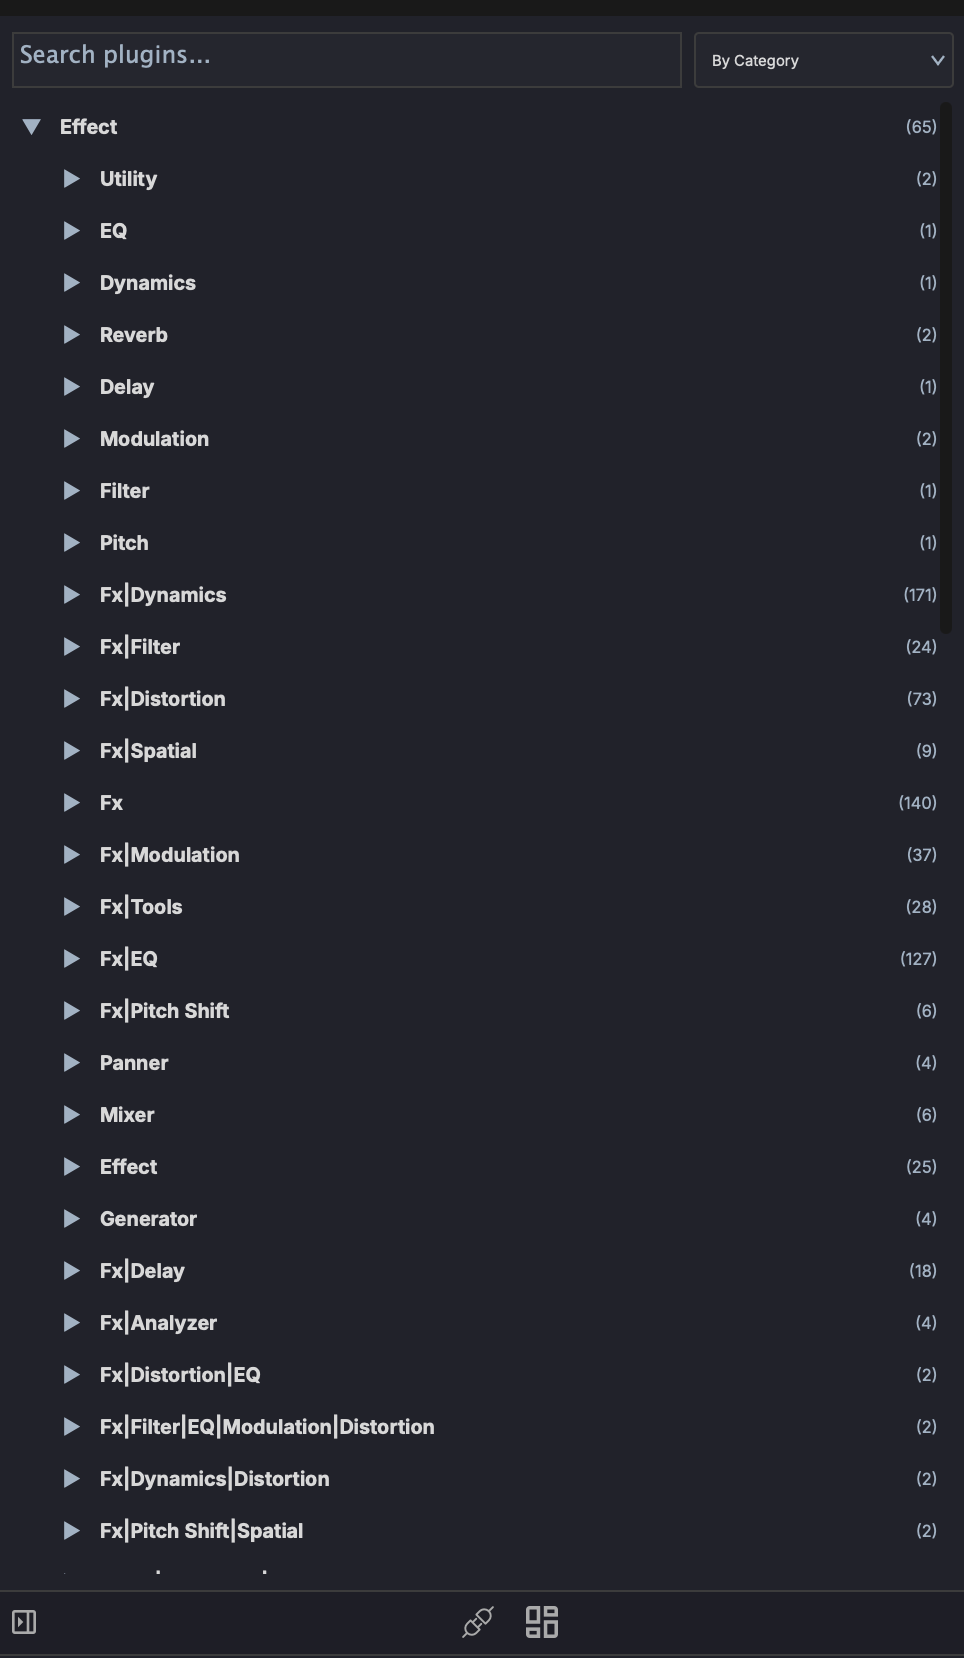The image size is (964, 1658).
Task: Expand the Utility category arrow
Action: pyautogui.click(x=71, y=179)
